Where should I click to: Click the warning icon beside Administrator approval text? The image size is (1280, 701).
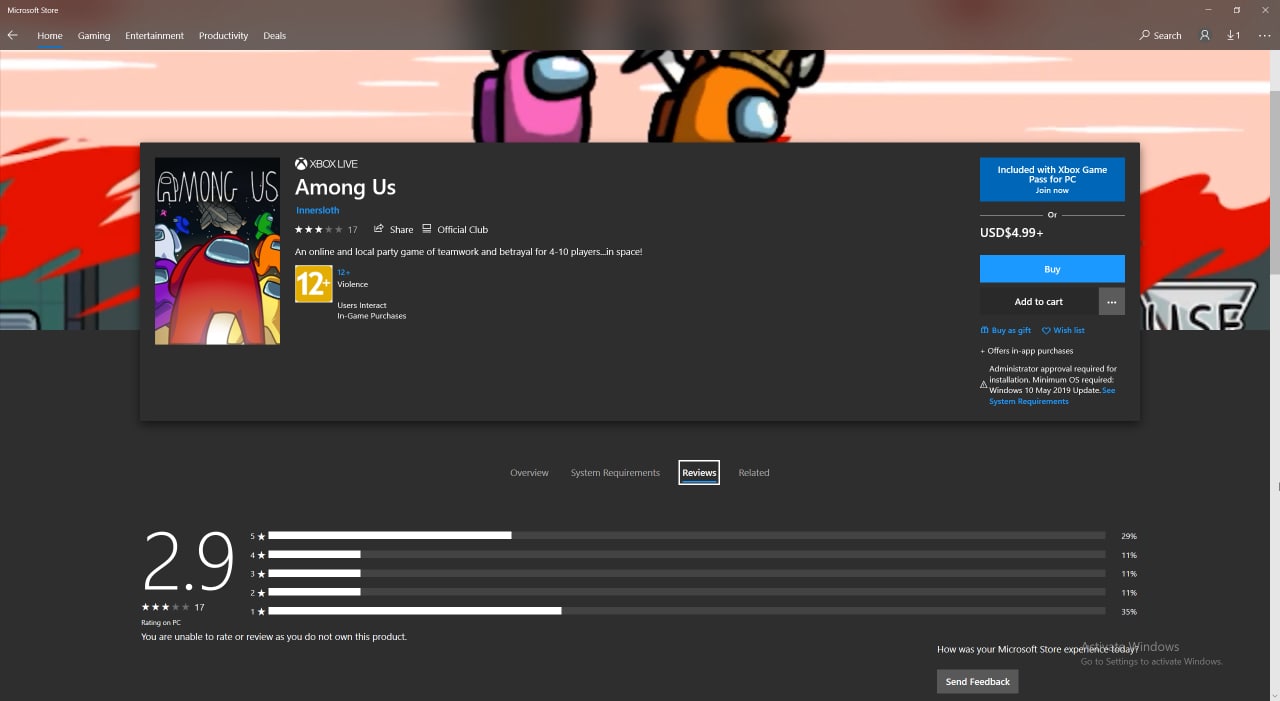[983, 384]
